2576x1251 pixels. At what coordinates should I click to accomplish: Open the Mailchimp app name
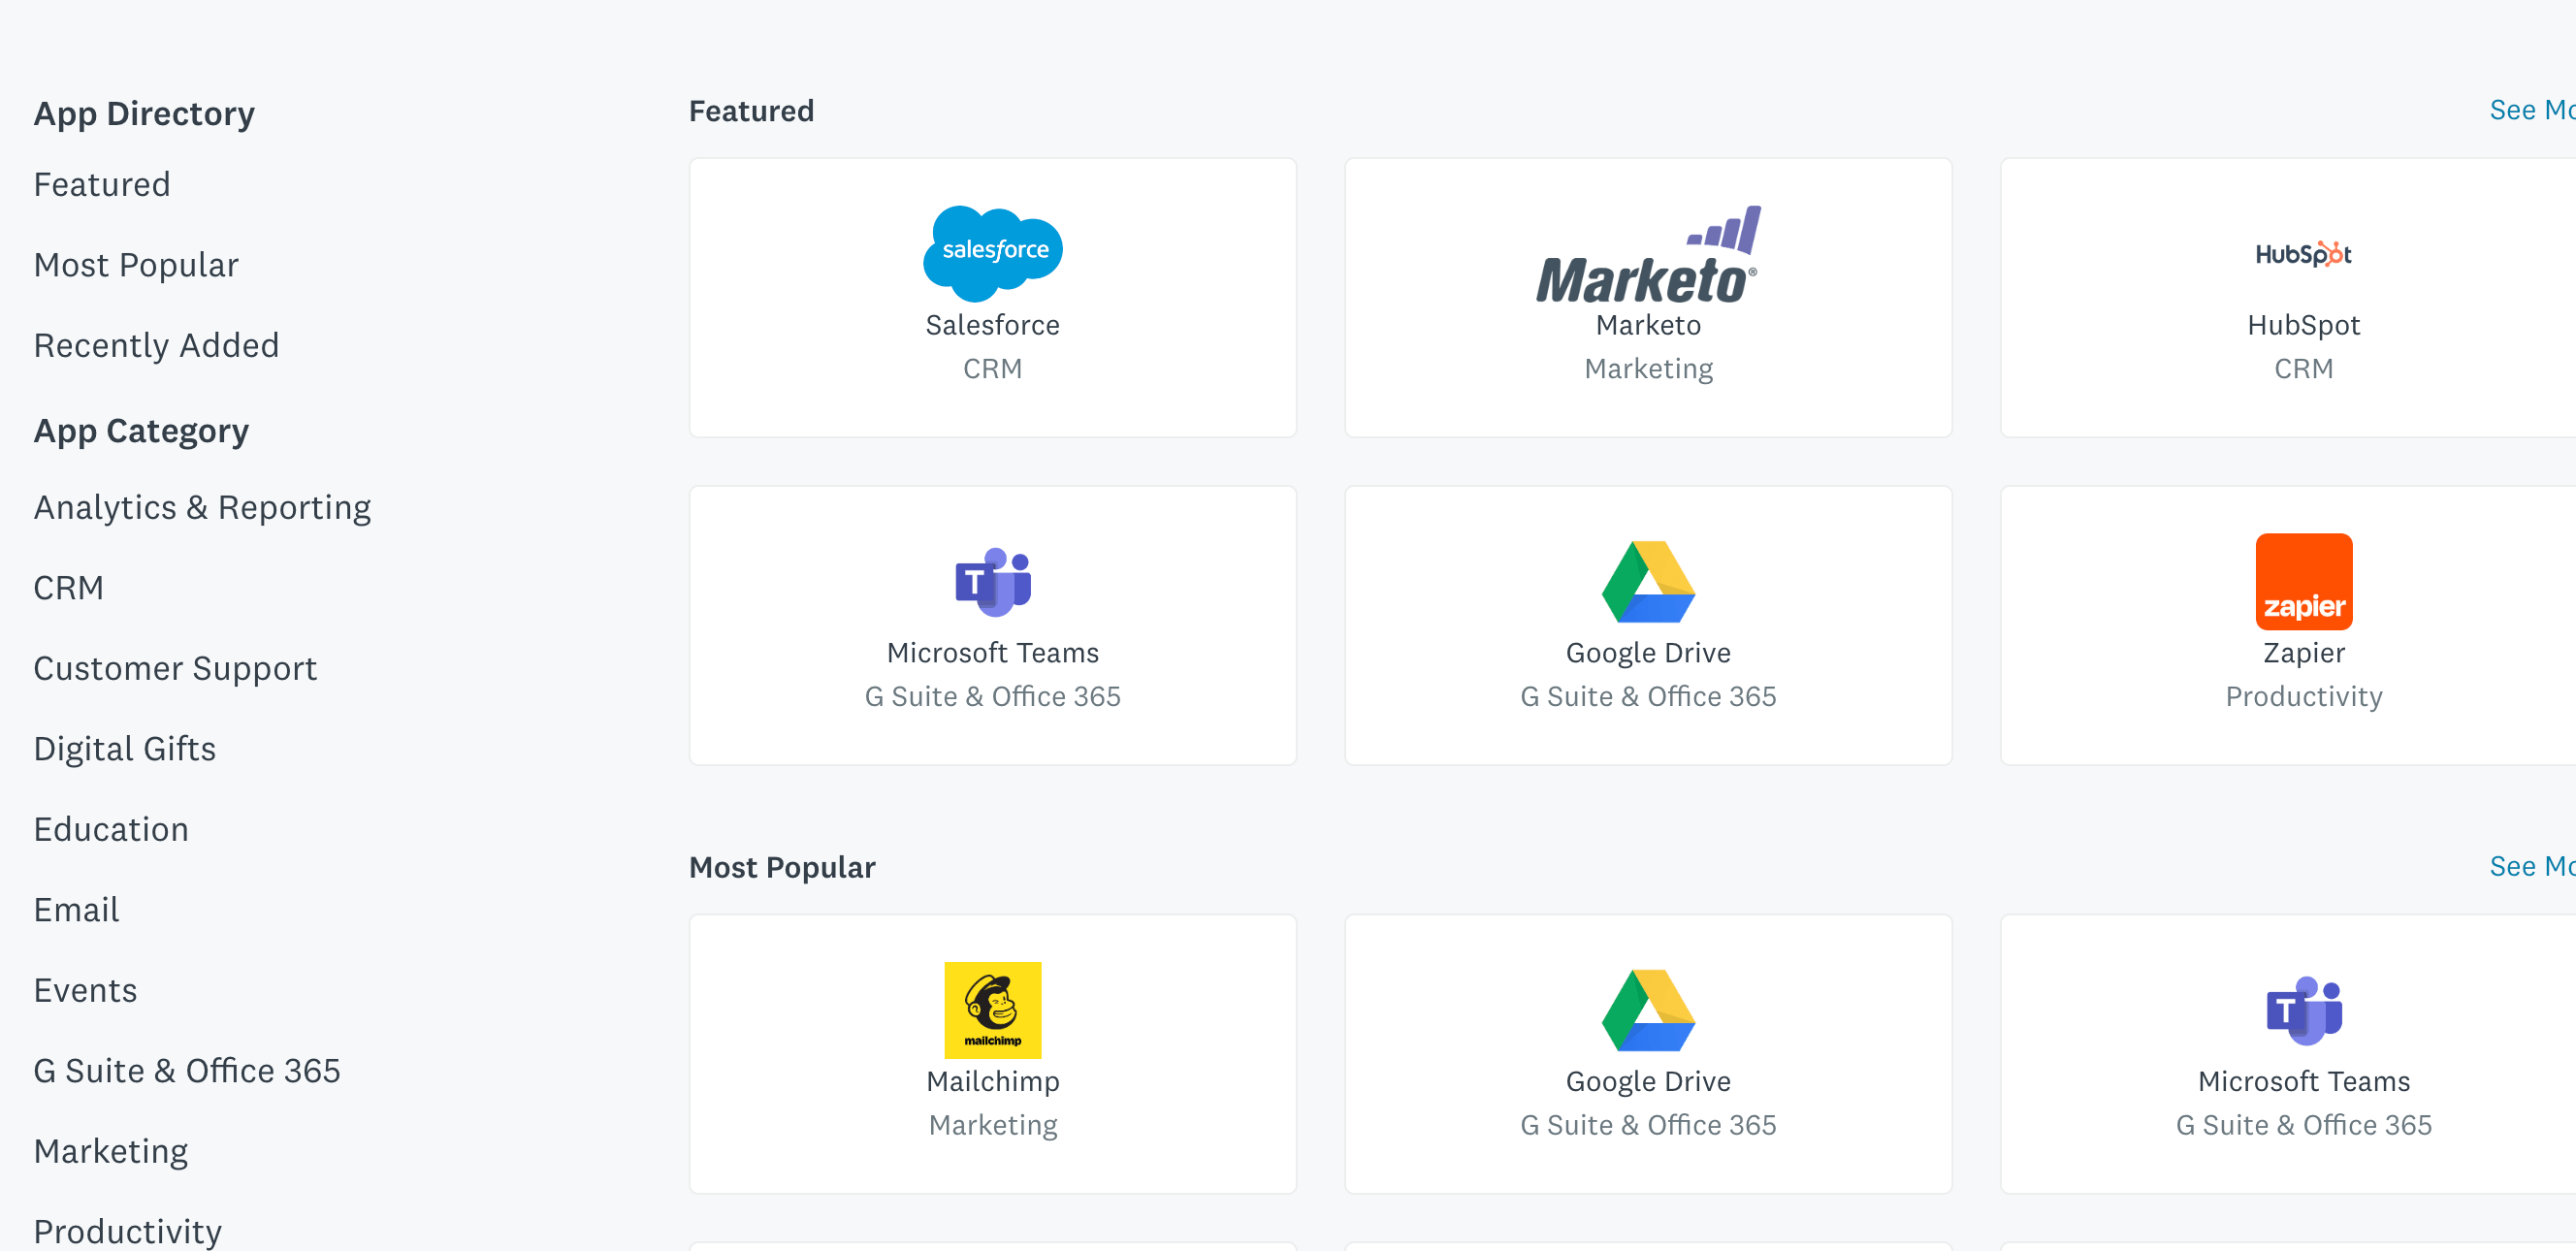coord(992,1081)
